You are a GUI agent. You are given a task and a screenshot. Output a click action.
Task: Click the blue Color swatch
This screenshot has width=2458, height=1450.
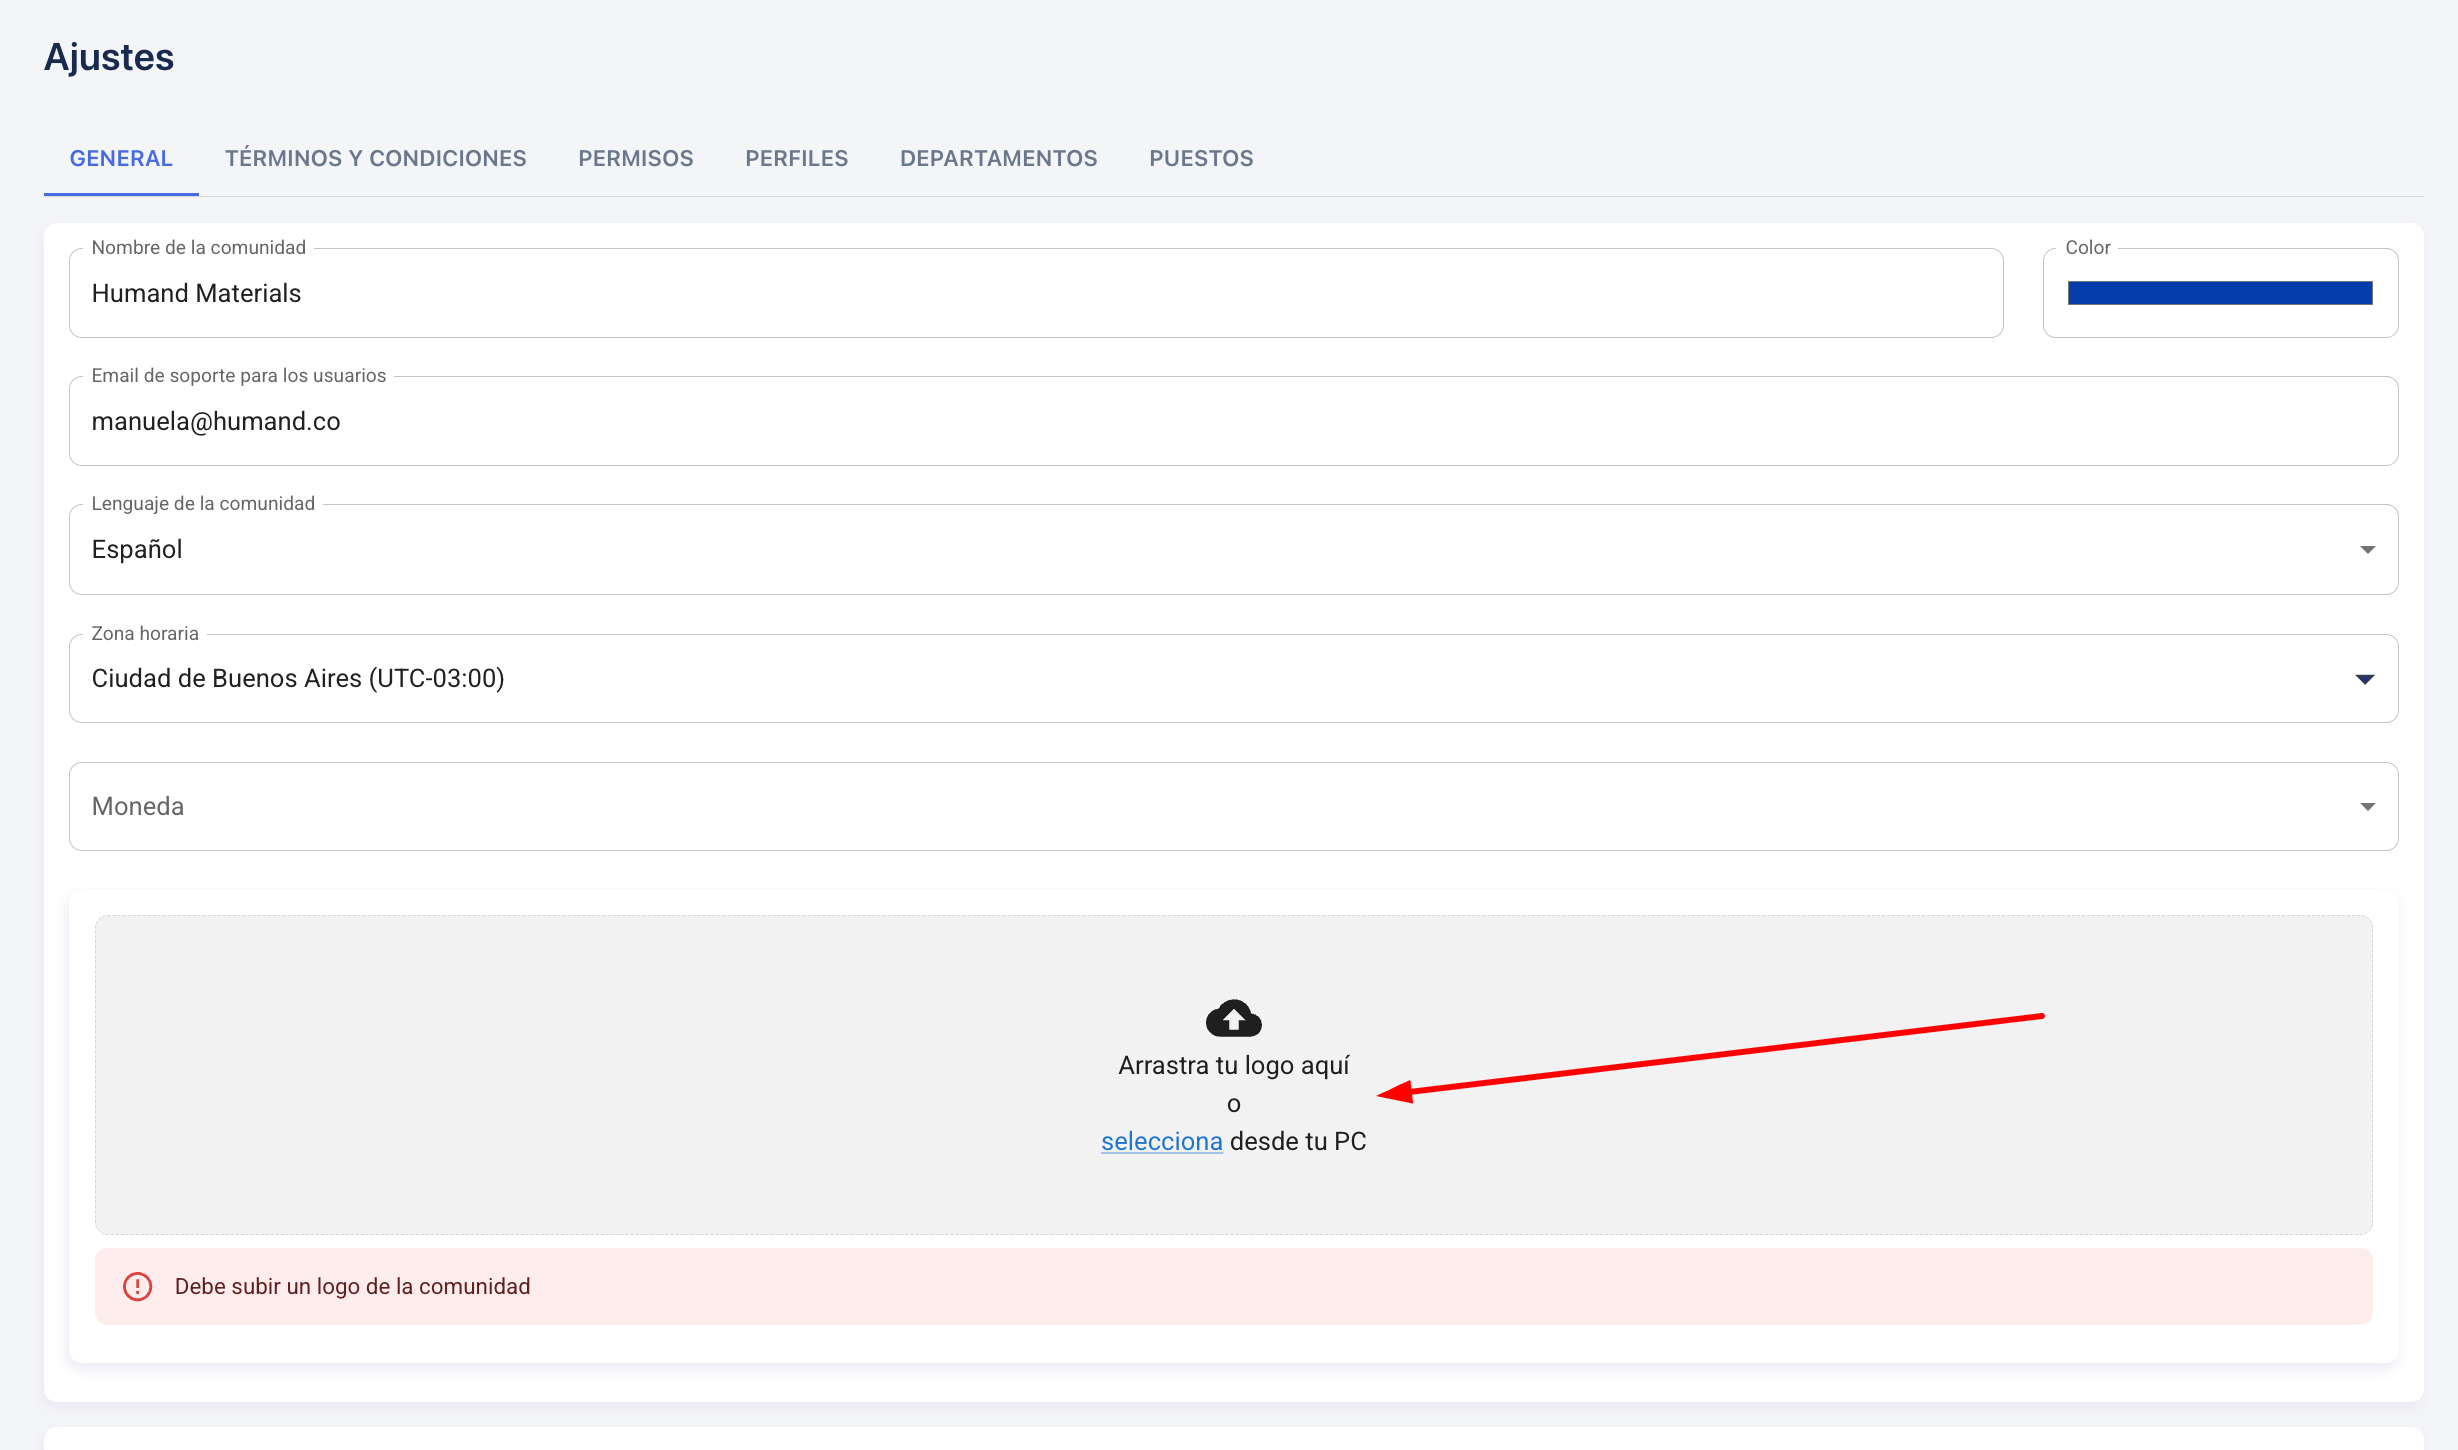point(2219,293)
